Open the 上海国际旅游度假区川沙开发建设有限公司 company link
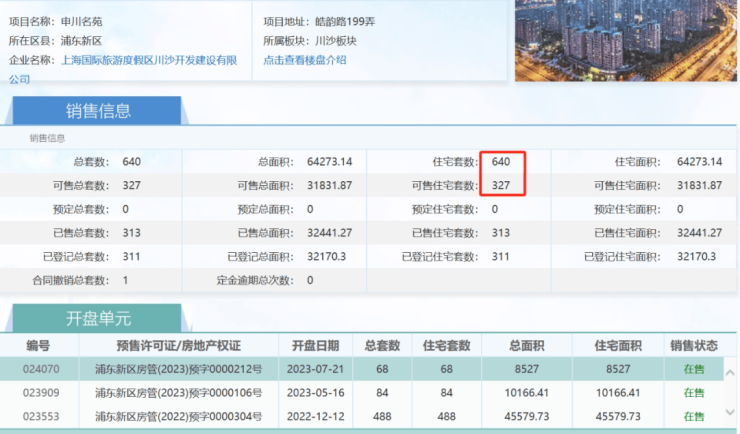740x434 pixels. pyautogui.click(x=149, y=61)
